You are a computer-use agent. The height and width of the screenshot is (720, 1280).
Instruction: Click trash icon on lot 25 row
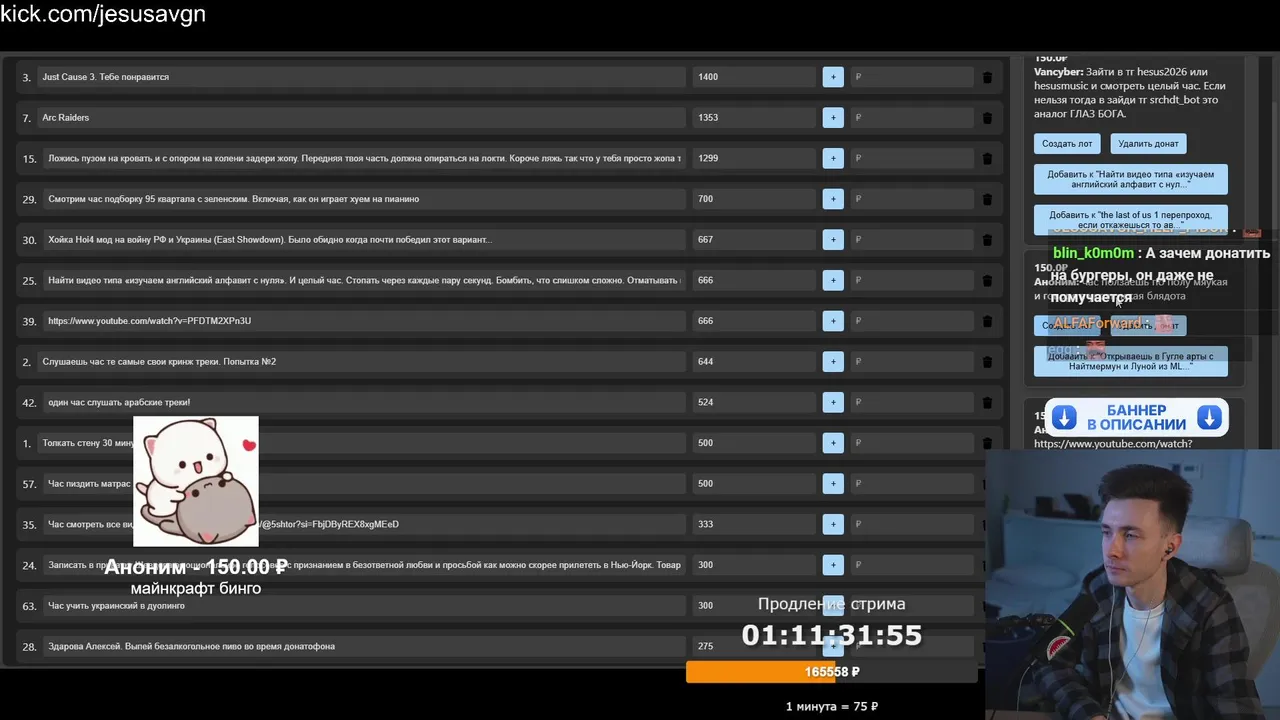coord(988,280)
